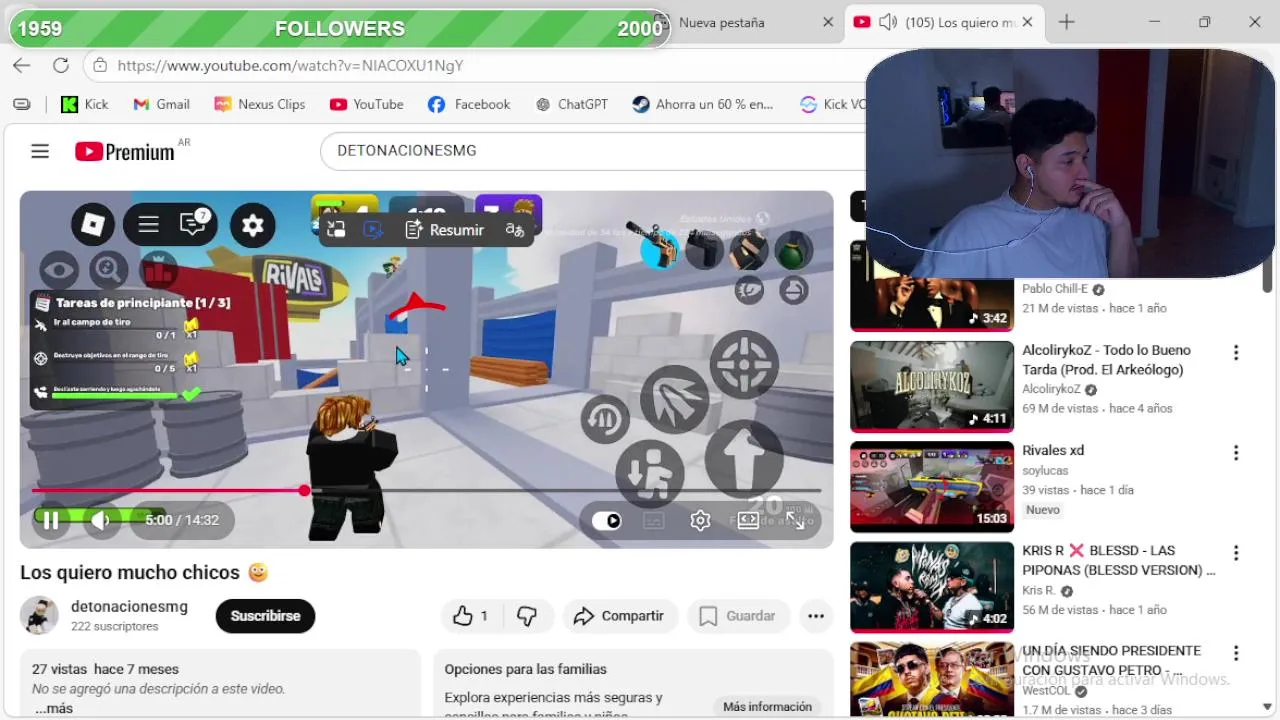Go to YouTube Premium home logo
Viewport: 1280px width, 720px height.
point(125,151)
